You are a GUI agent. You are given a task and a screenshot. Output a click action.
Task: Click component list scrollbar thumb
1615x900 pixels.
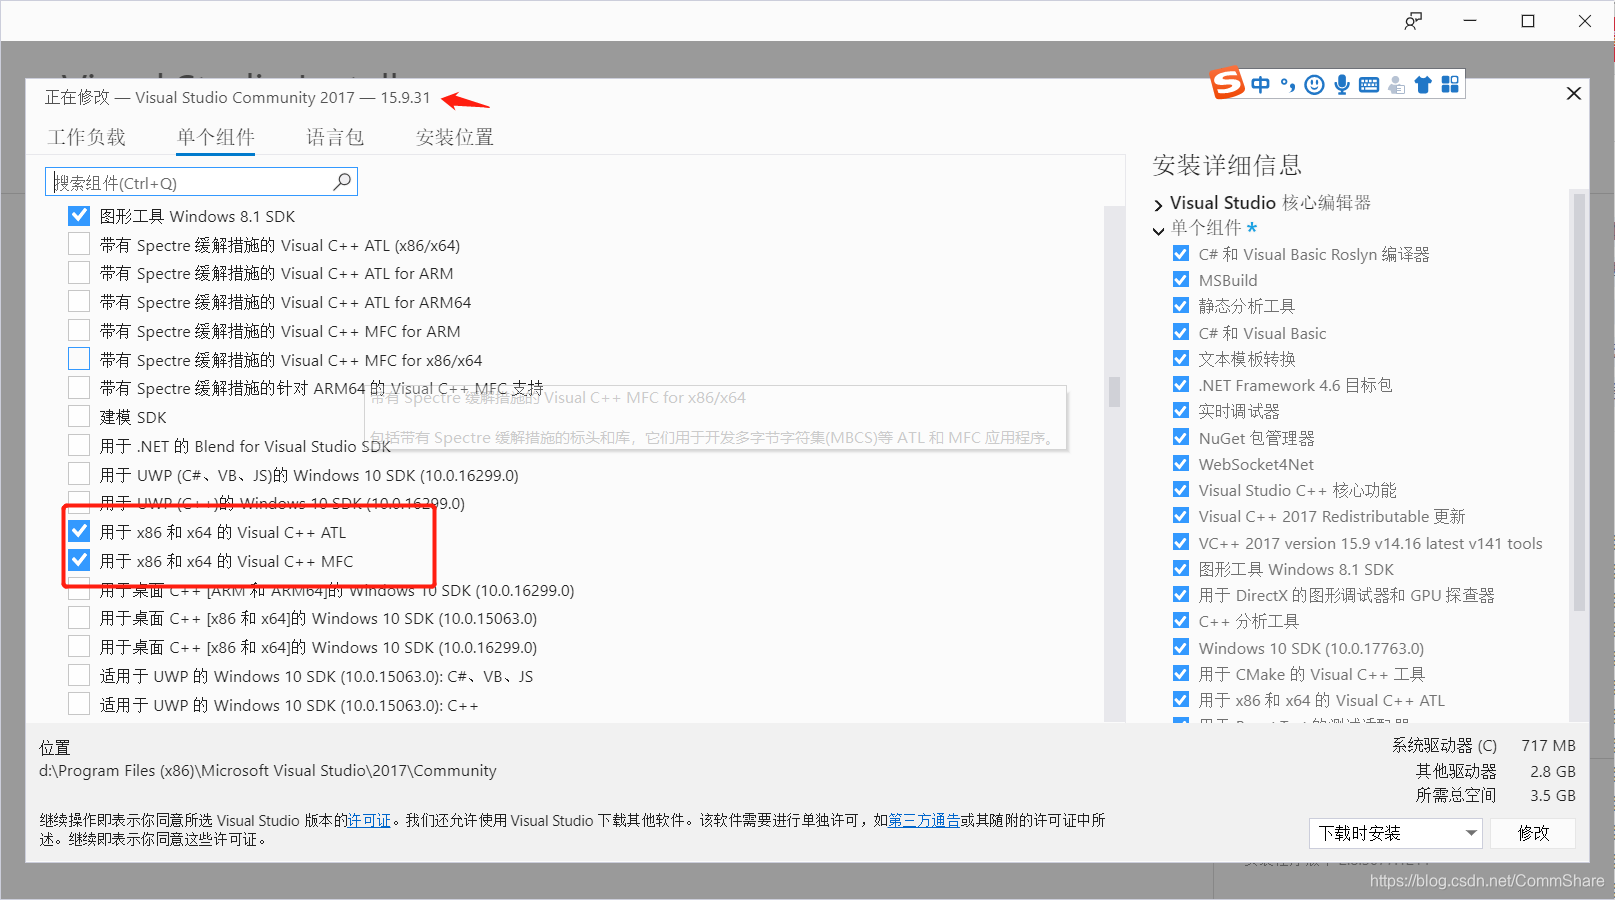click(1114, 391)
